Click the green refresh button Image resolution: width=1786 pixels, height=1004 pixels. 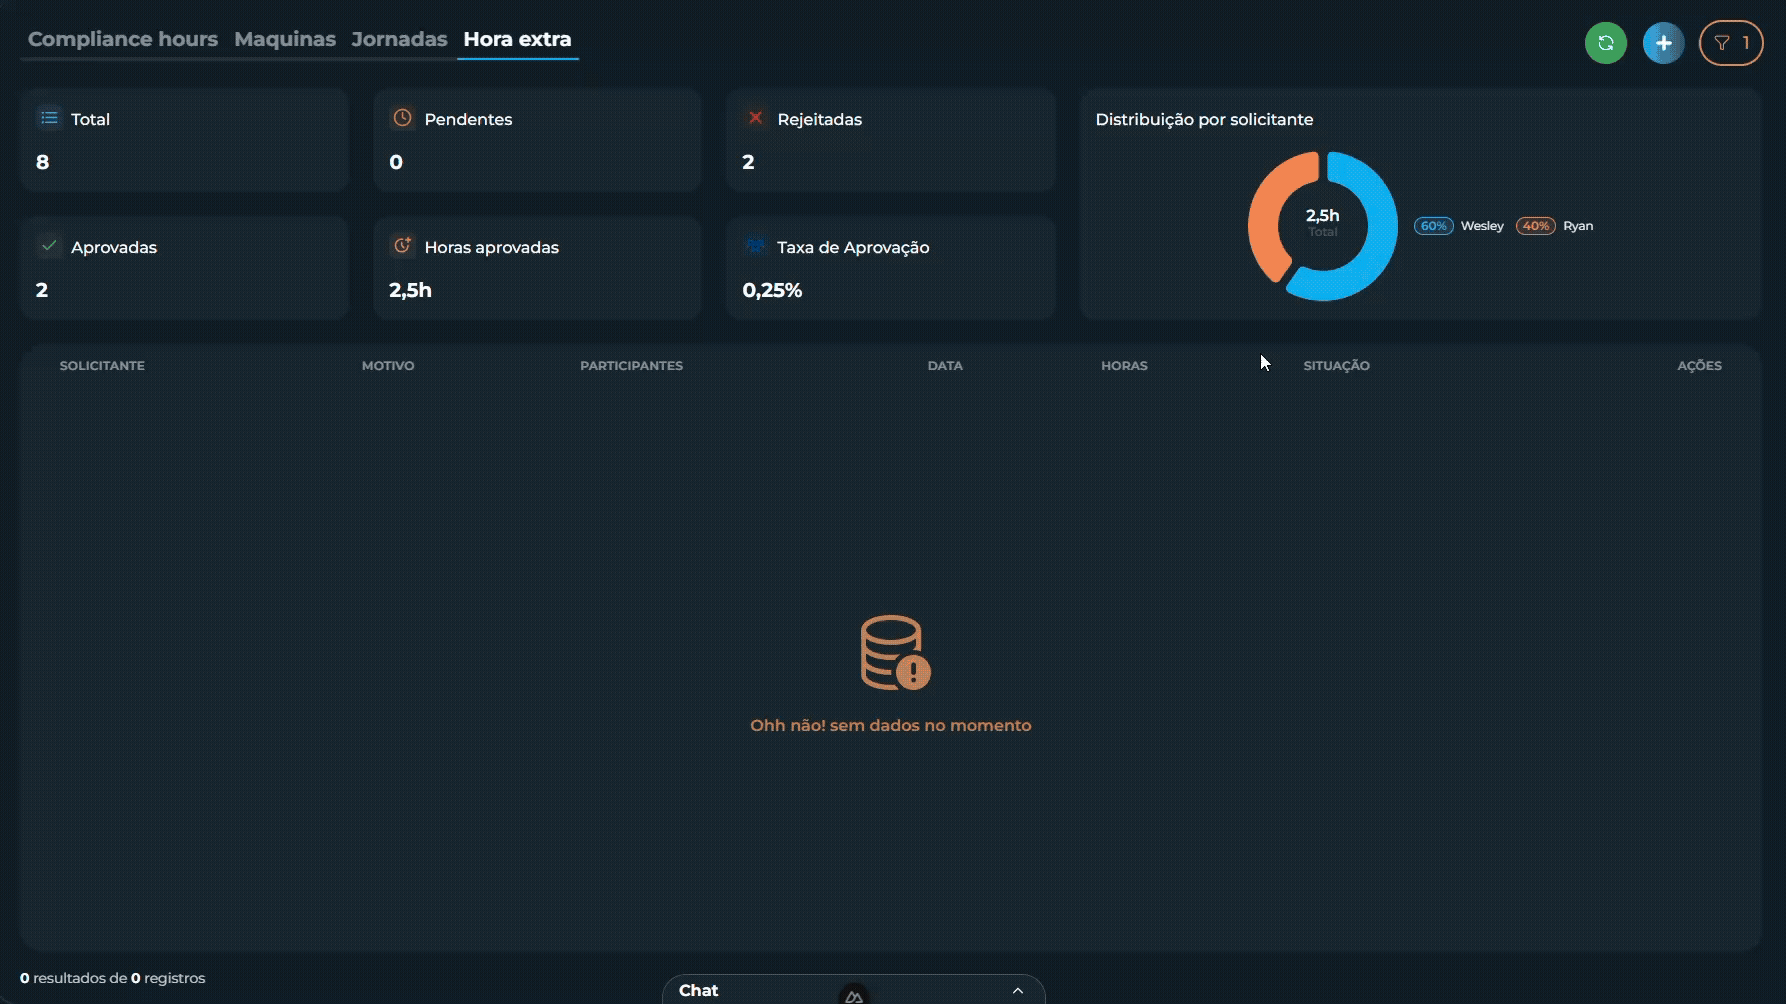1606,43
